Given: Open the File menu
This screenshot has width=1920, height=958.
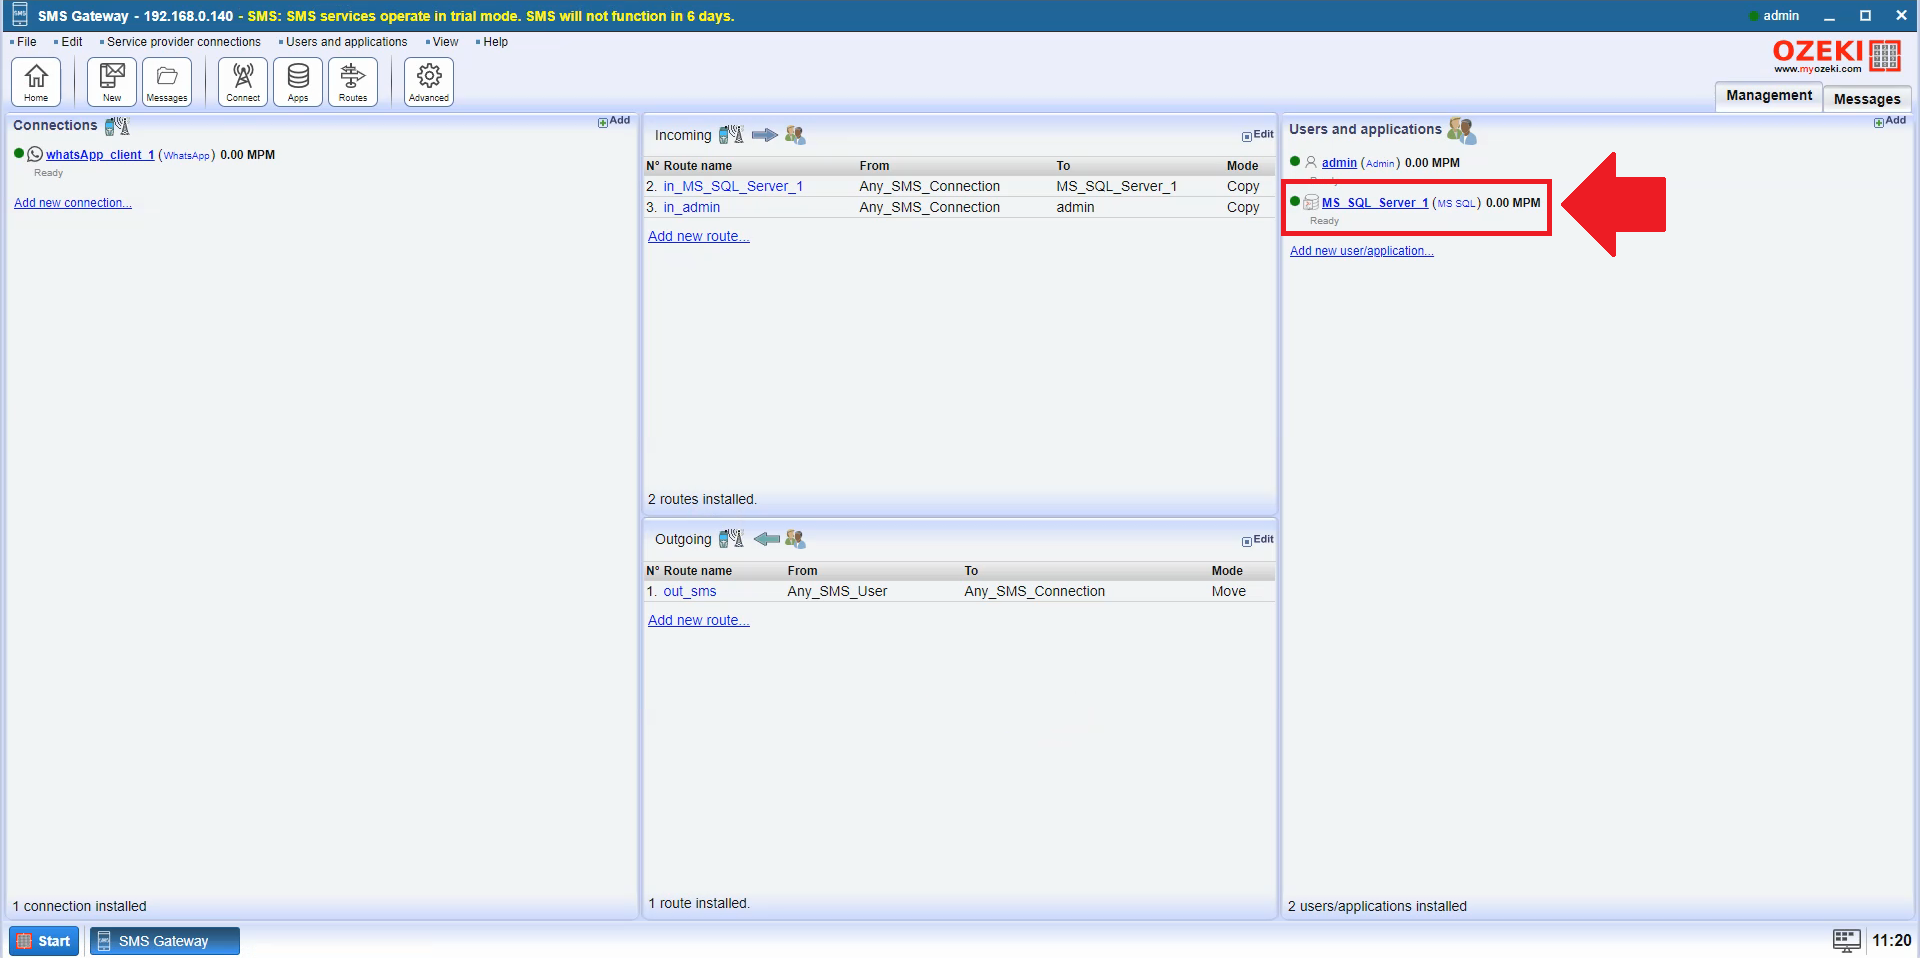Looking at the screenshot, I should click(x=26, y=42).
